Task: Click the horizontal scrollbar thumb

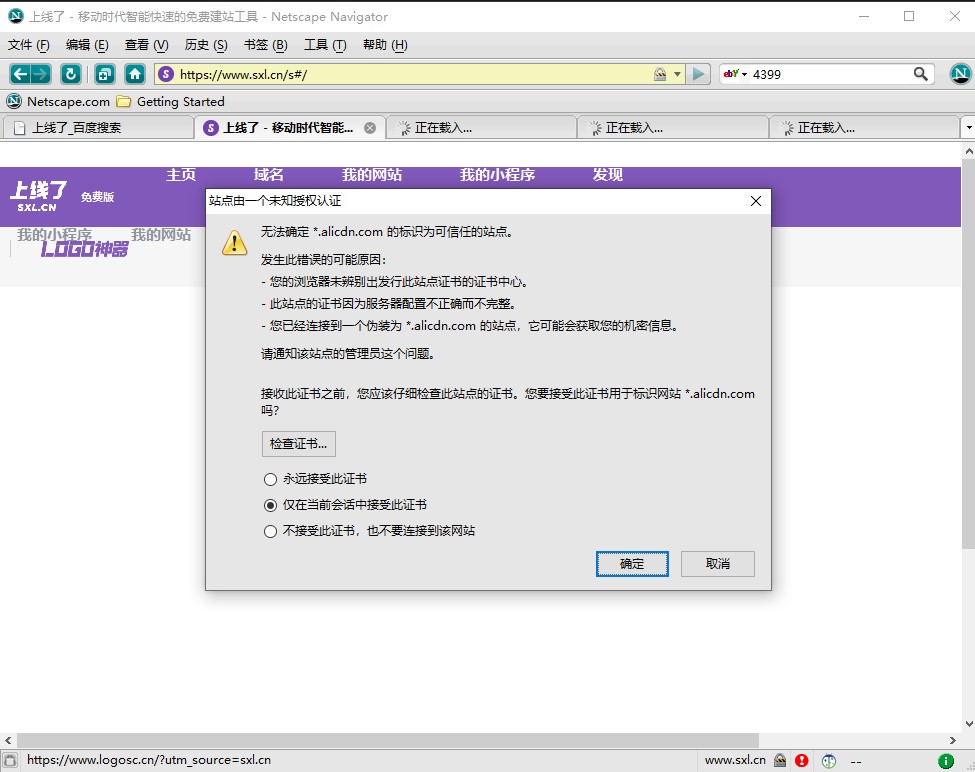Action: (x=387, y=740)
